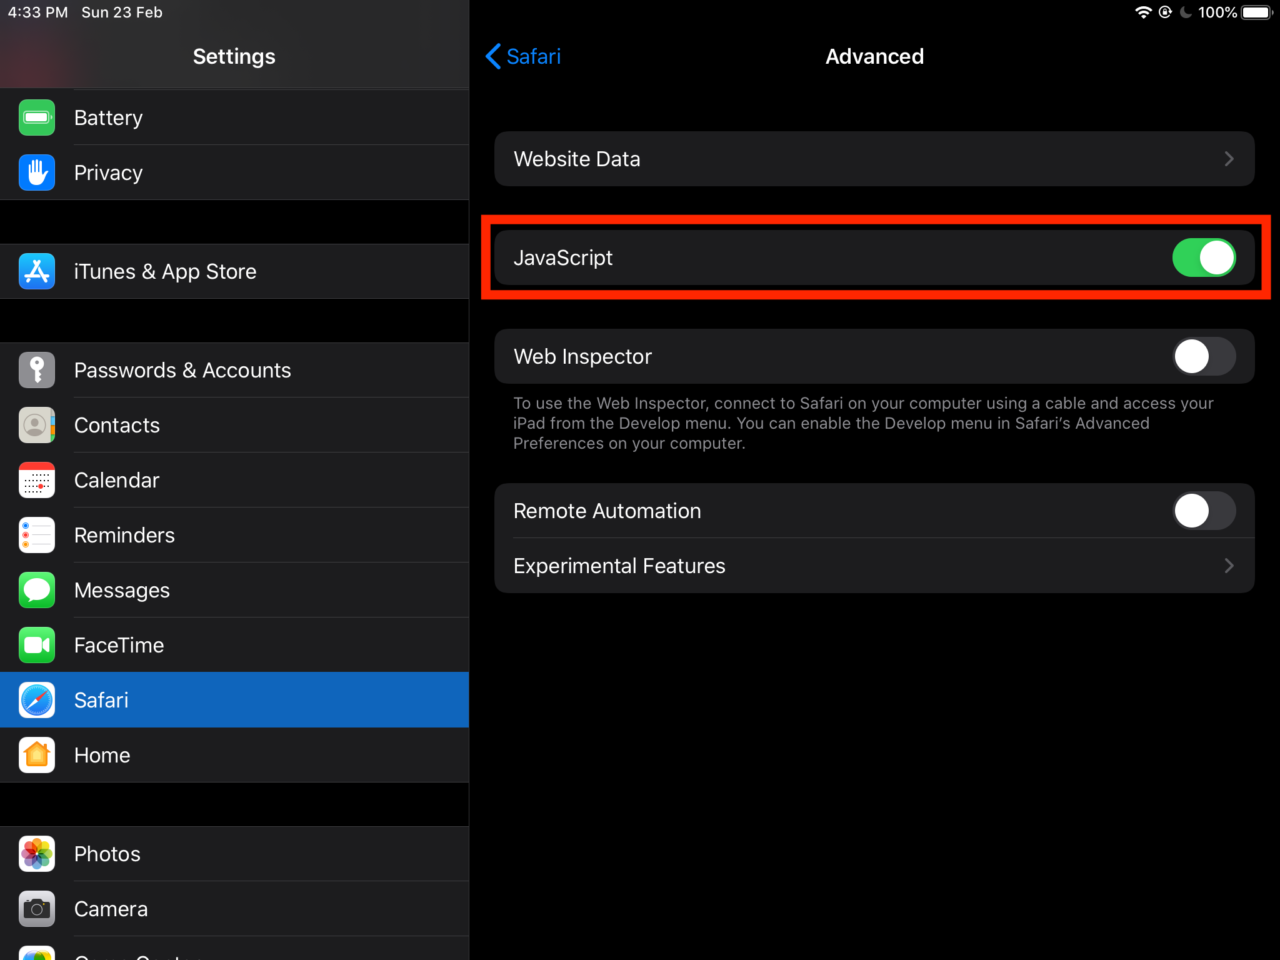Tap the green Messages bubble icon
1280x960 pixels.
pos(37,591)
